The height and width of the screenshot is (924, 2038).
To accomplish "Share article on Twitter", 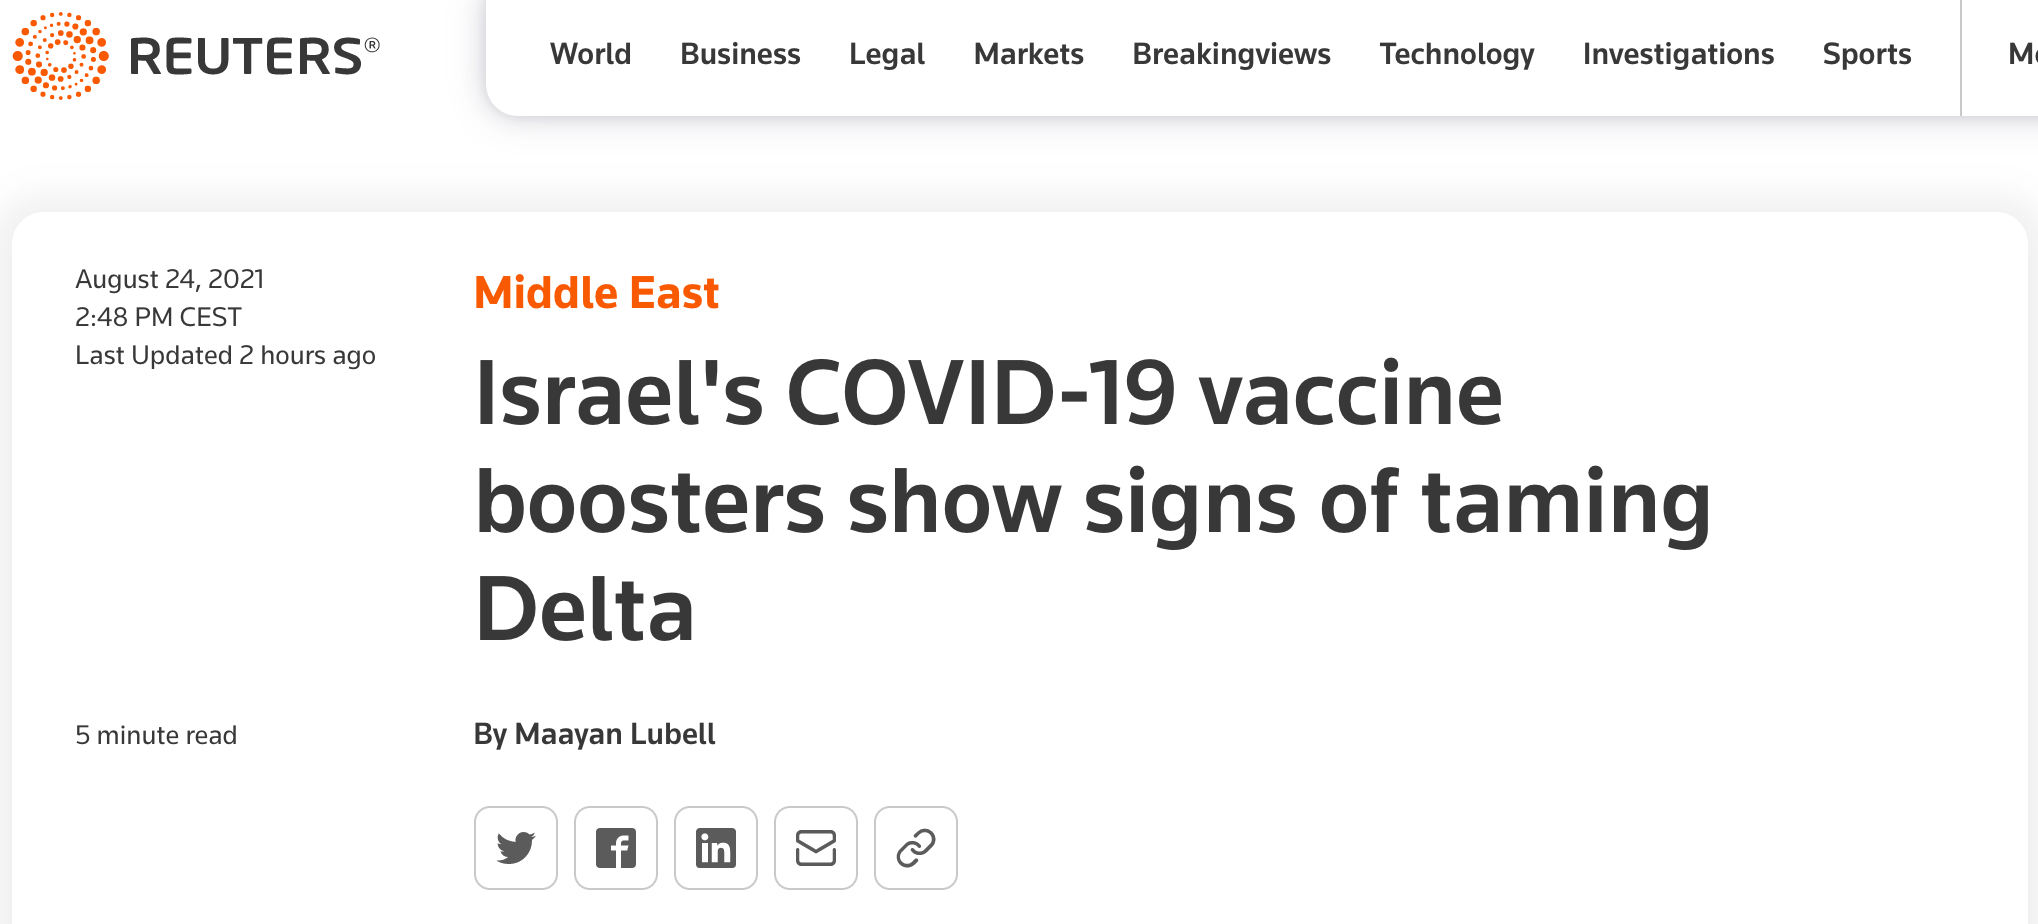I will tap(516, 848).
